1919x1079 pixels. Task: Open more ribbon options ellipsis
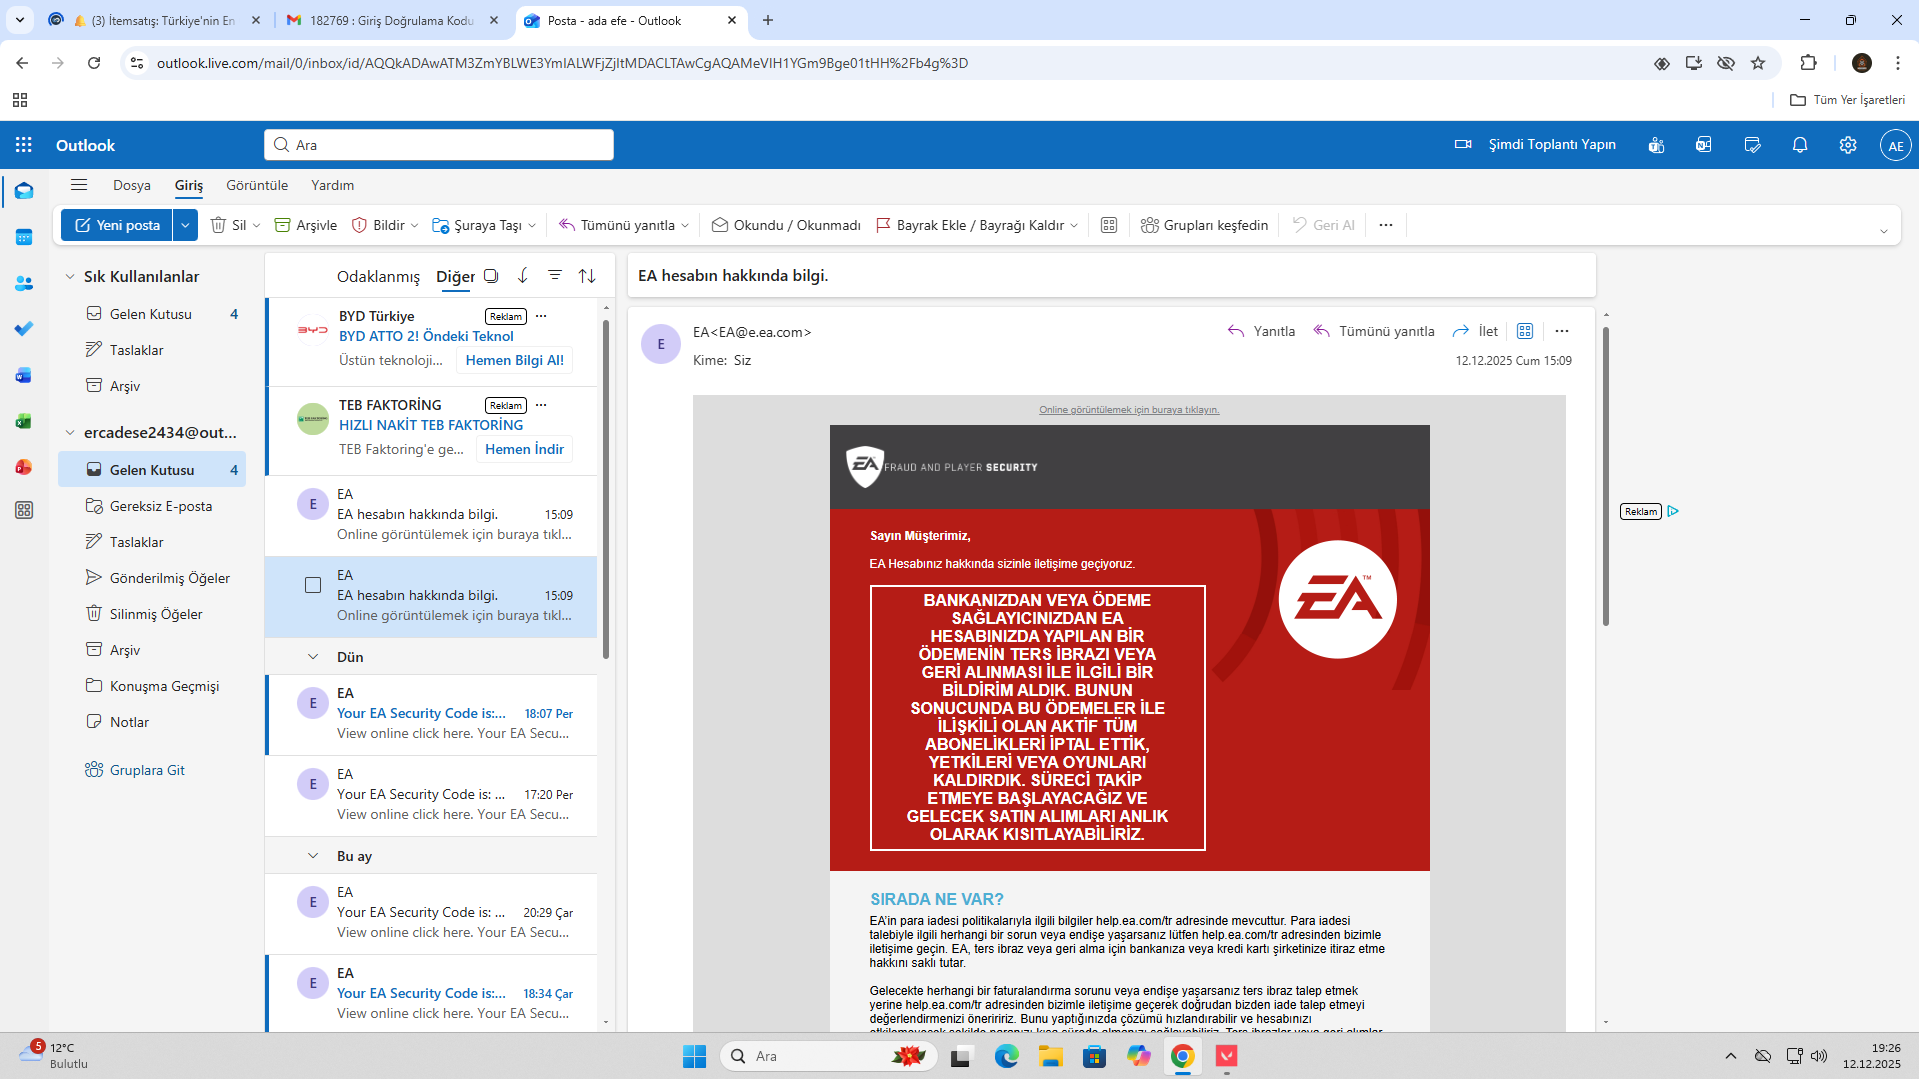pyautogui.click(x=1385, y=225)
